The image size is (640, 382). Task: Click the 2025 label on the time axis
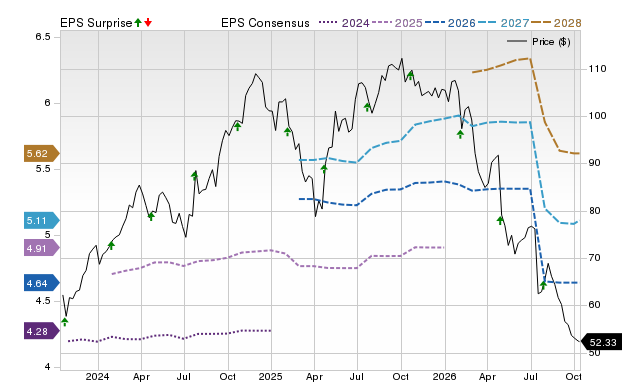[270, 376]
